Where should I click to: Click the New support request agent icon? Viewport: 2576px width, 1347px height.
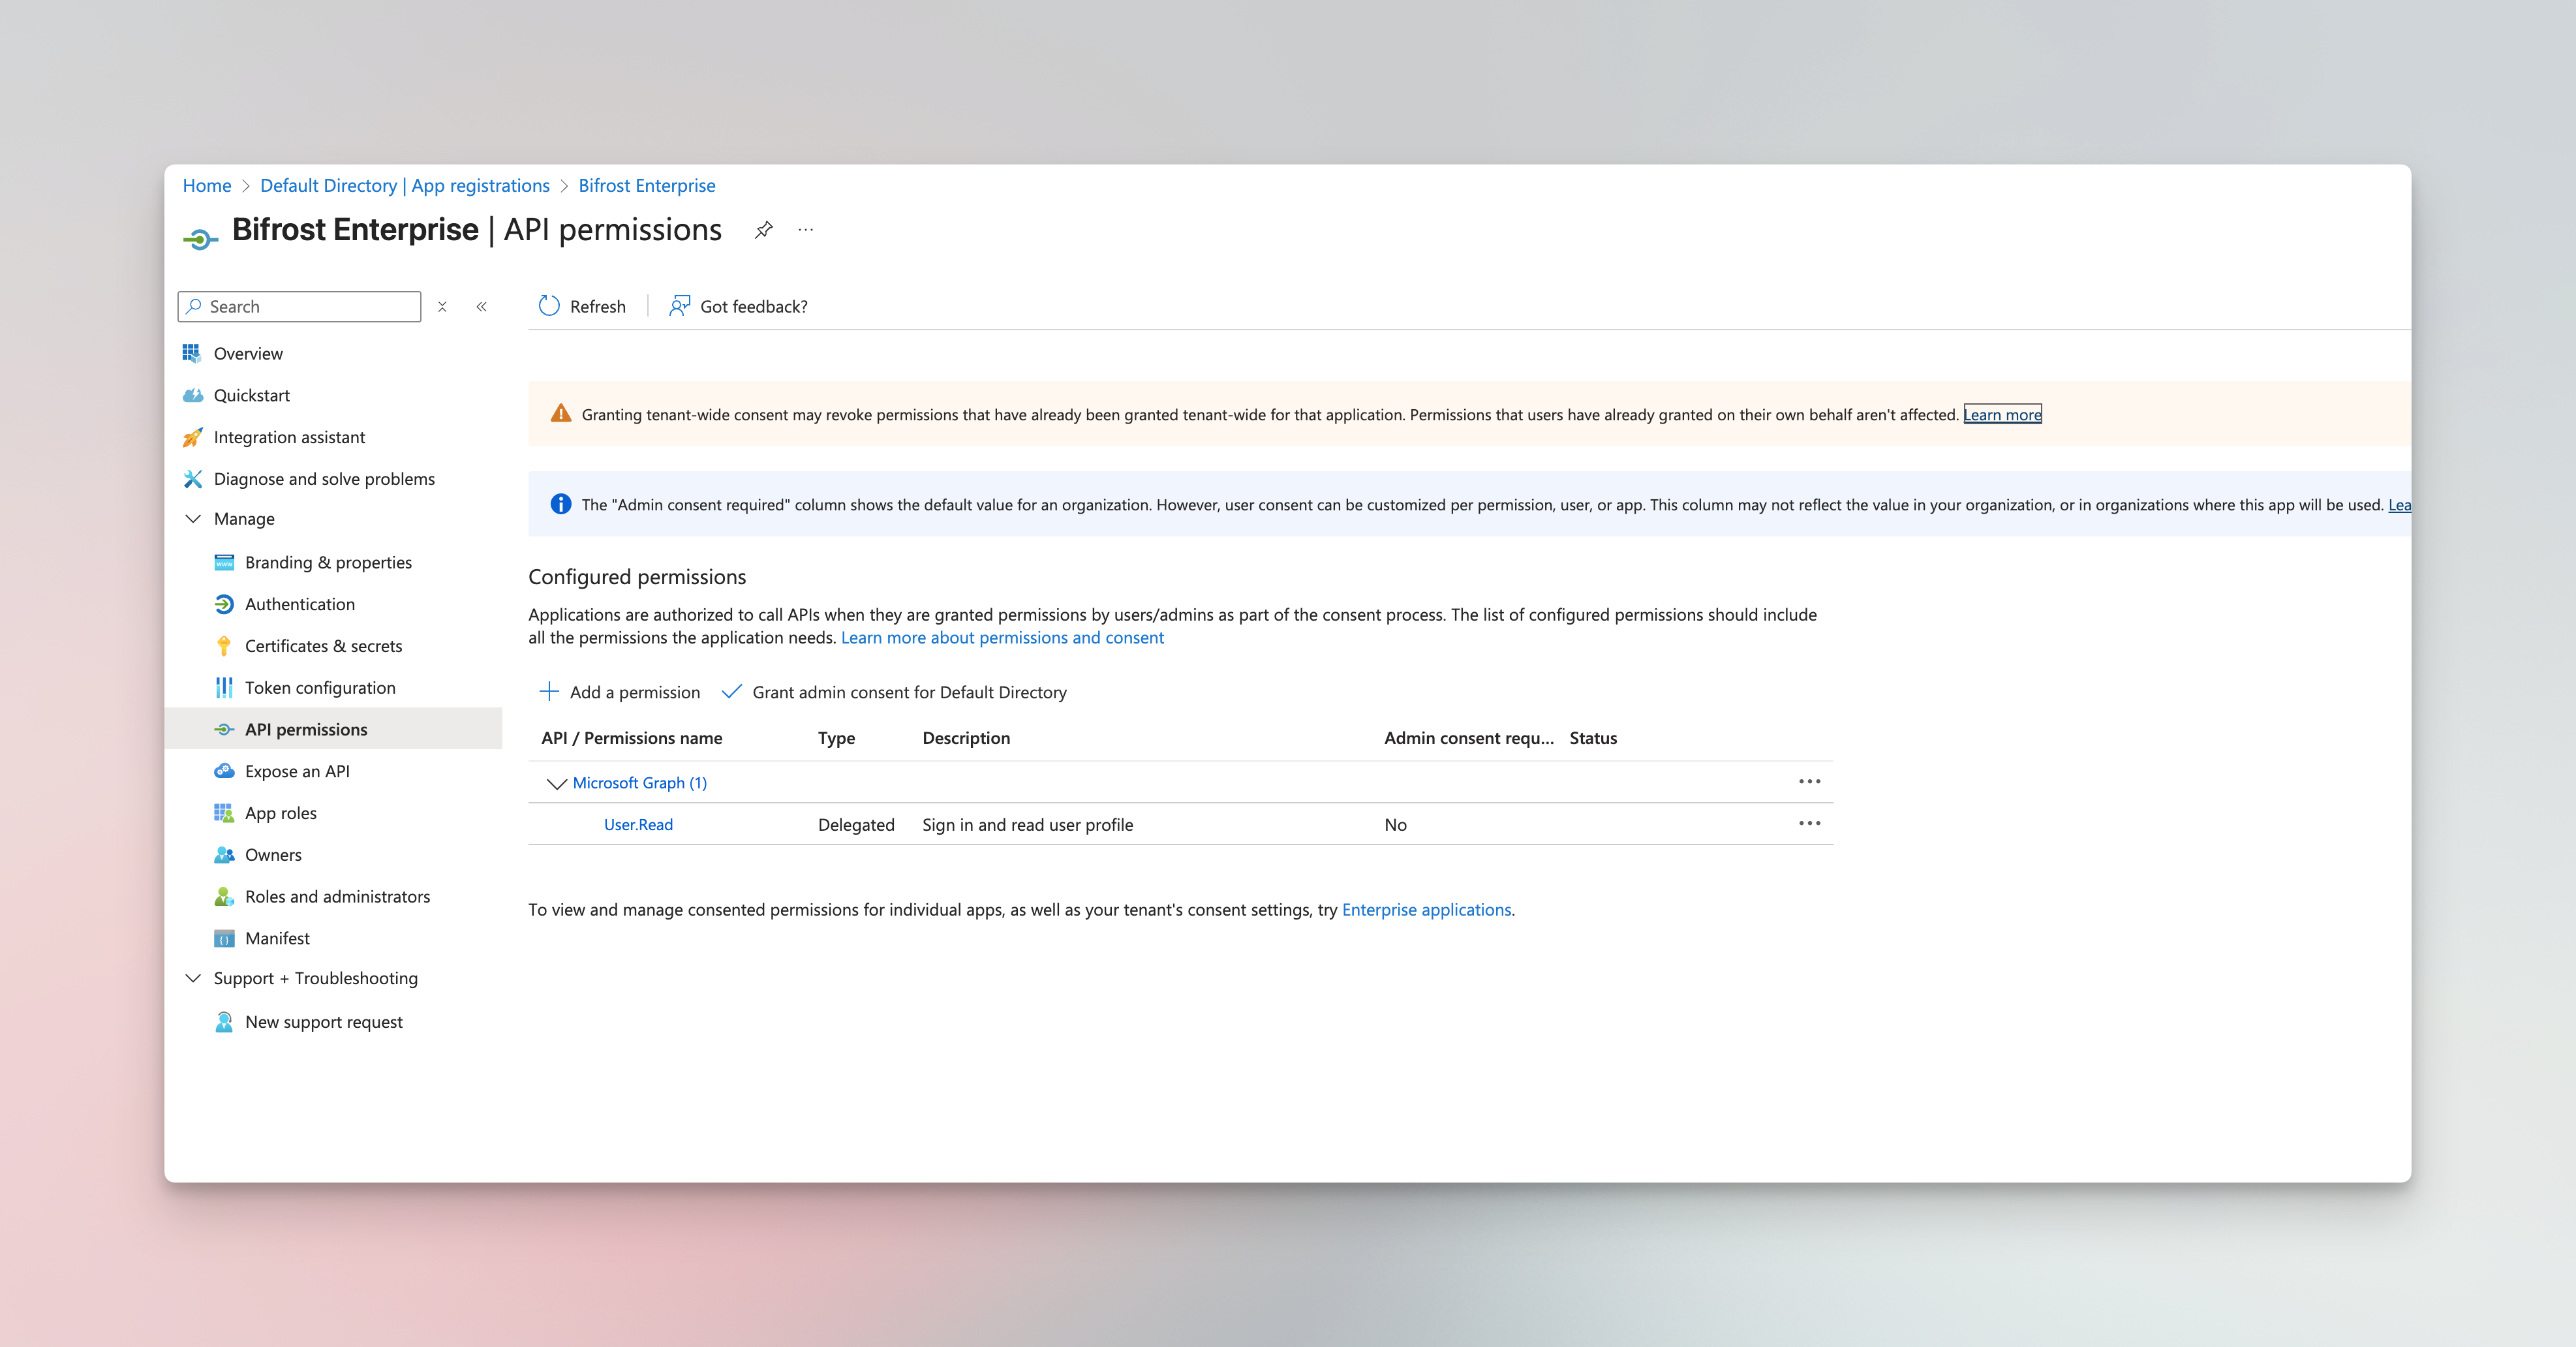[x=224, y=1022]
